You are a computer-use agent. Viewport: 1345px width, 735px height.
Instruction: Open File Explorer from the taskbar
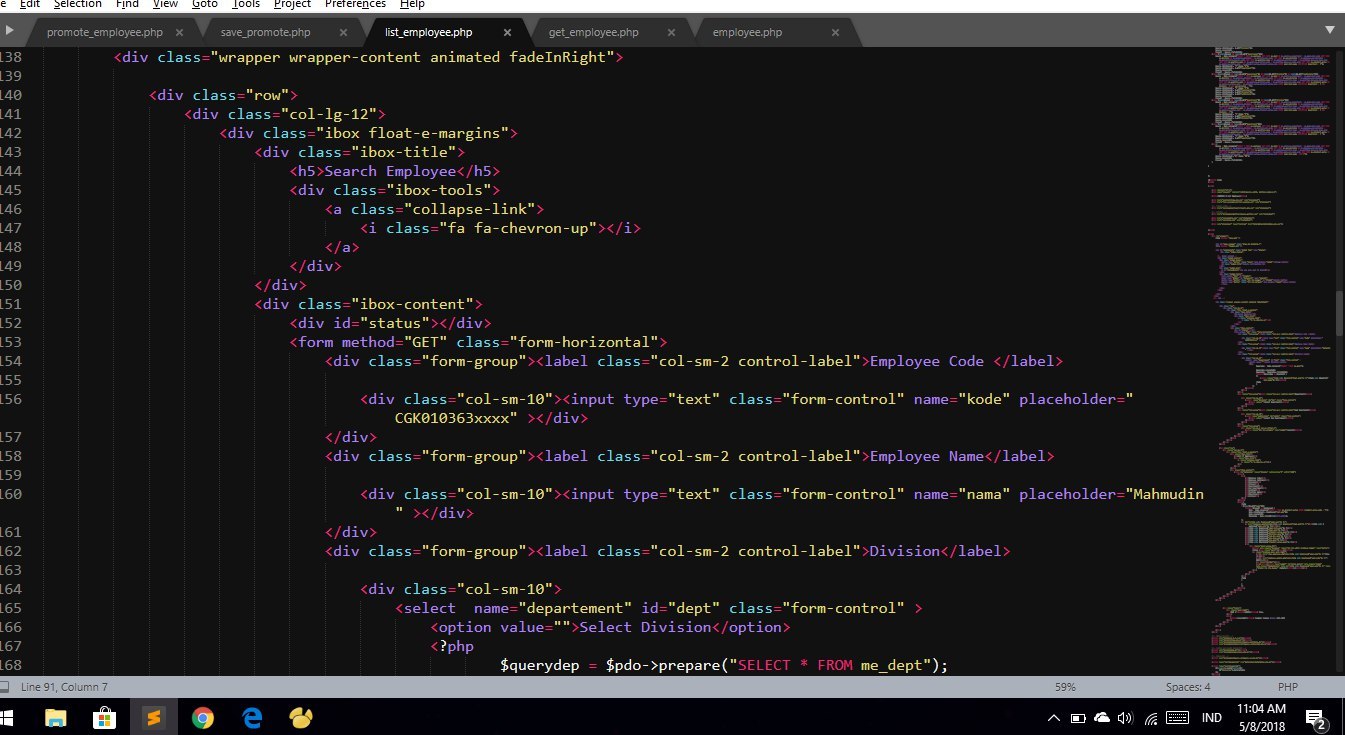click(55, 717)
